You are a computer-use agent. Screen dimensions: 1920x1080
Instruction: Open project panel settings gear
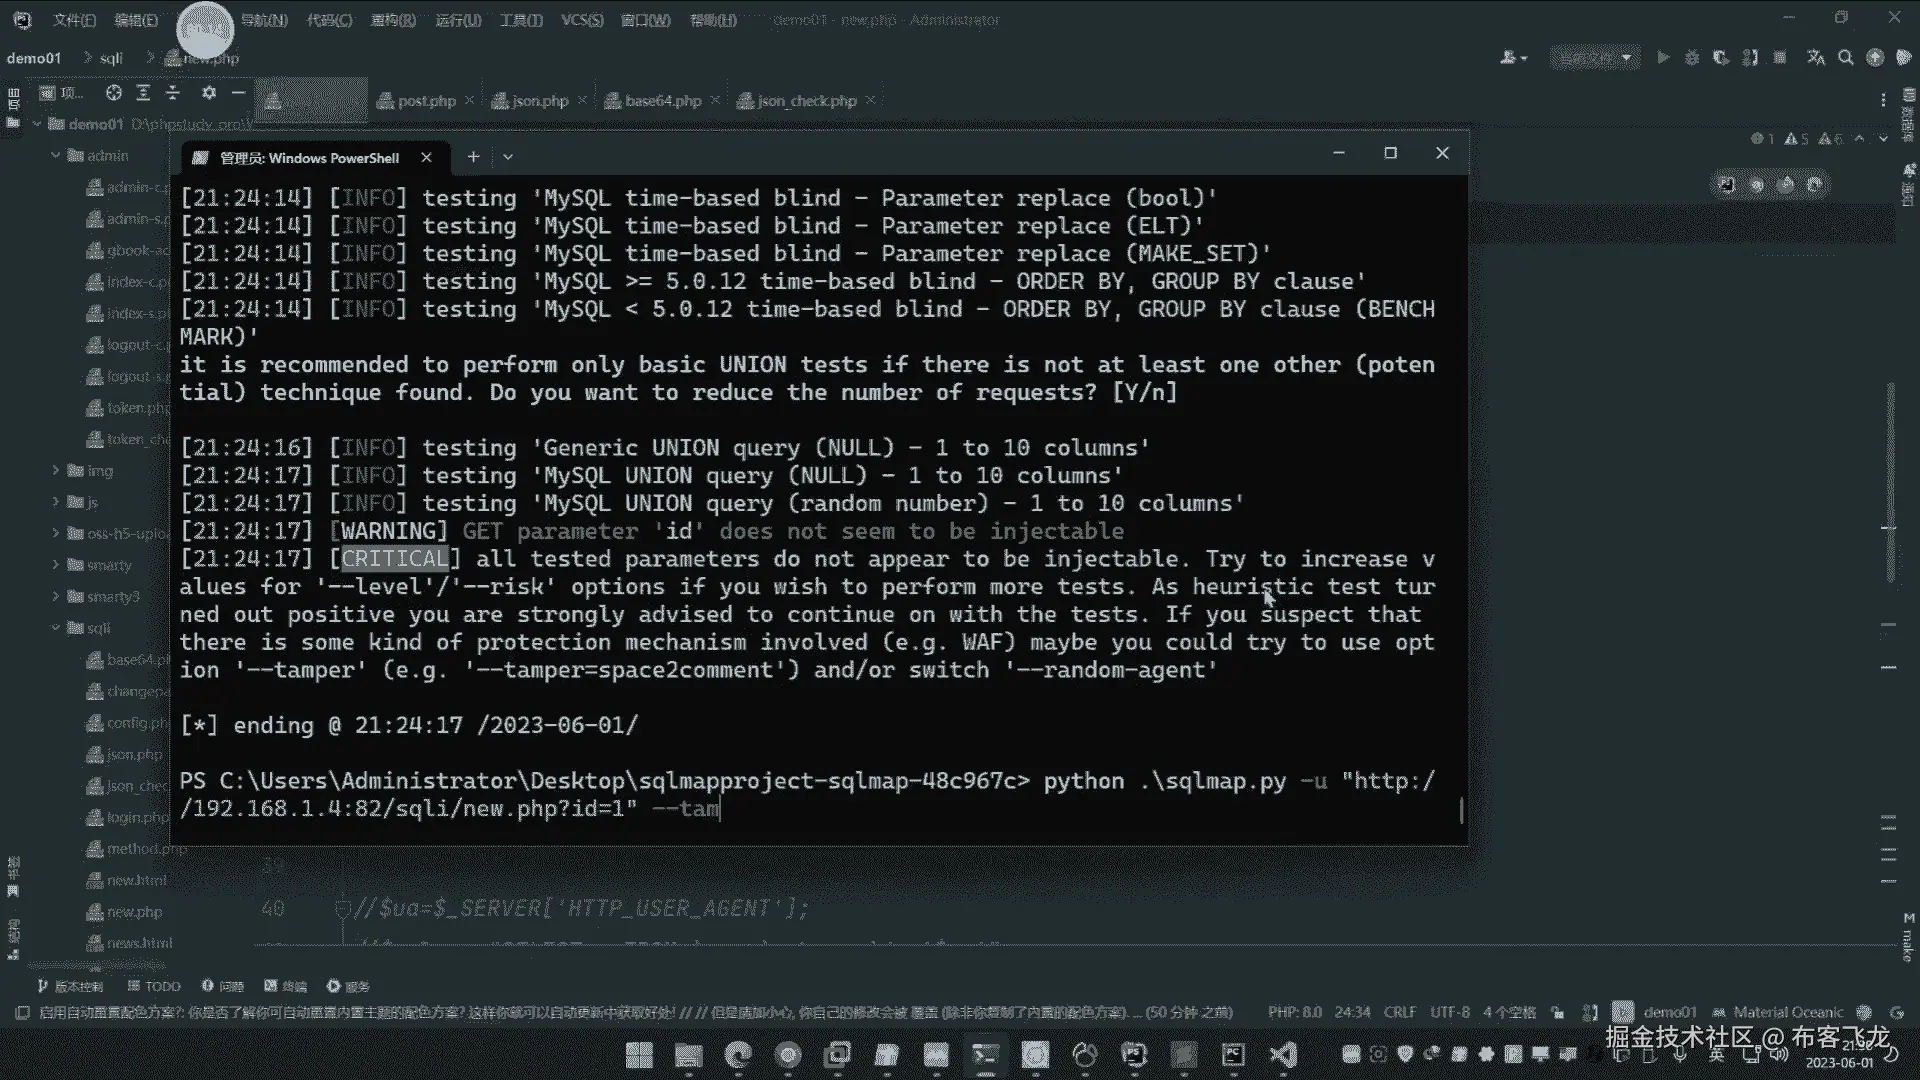[208, 93]
